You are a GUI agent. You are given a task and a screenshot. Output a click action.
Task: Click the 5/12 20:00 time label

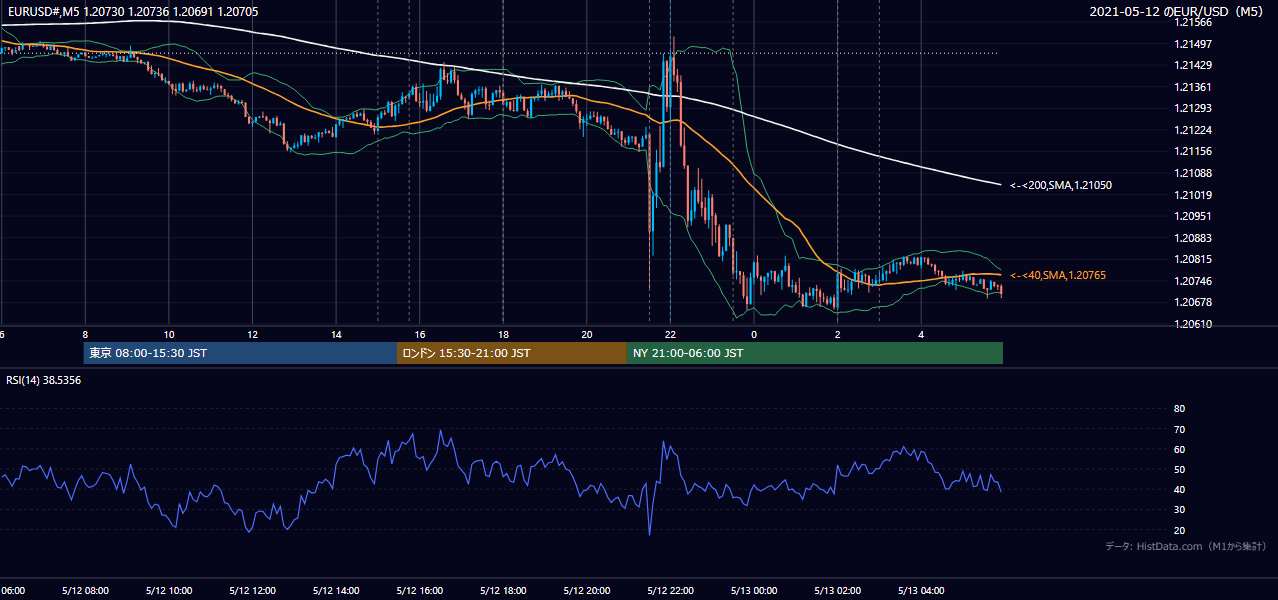(588, 590)
